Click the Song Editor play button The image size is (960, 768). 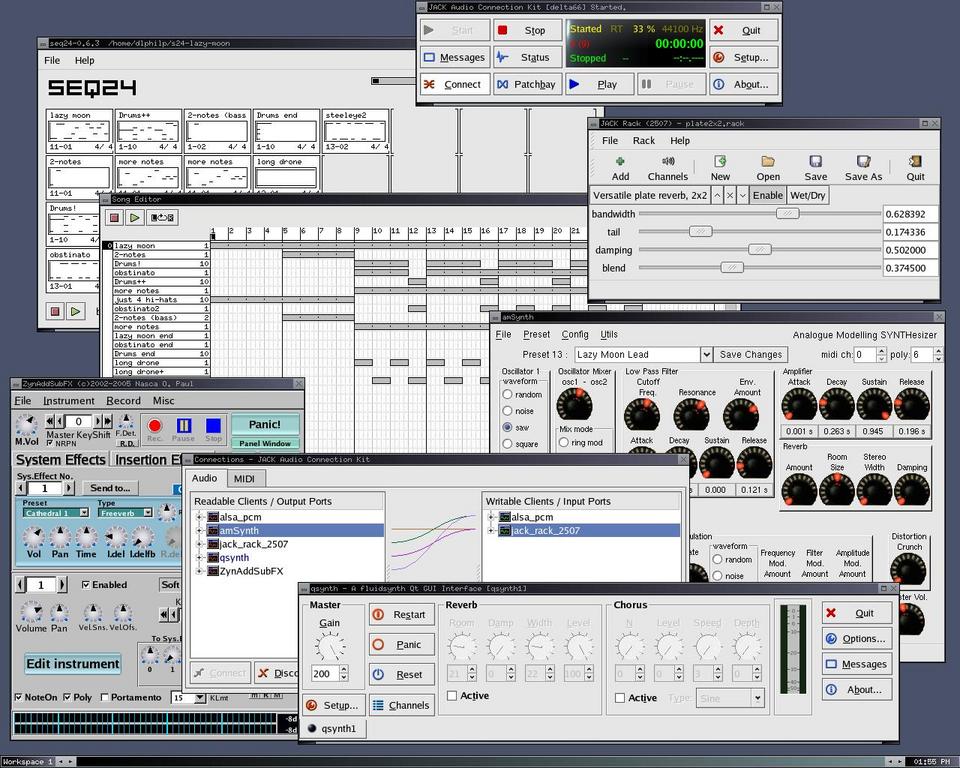point(135,217)
